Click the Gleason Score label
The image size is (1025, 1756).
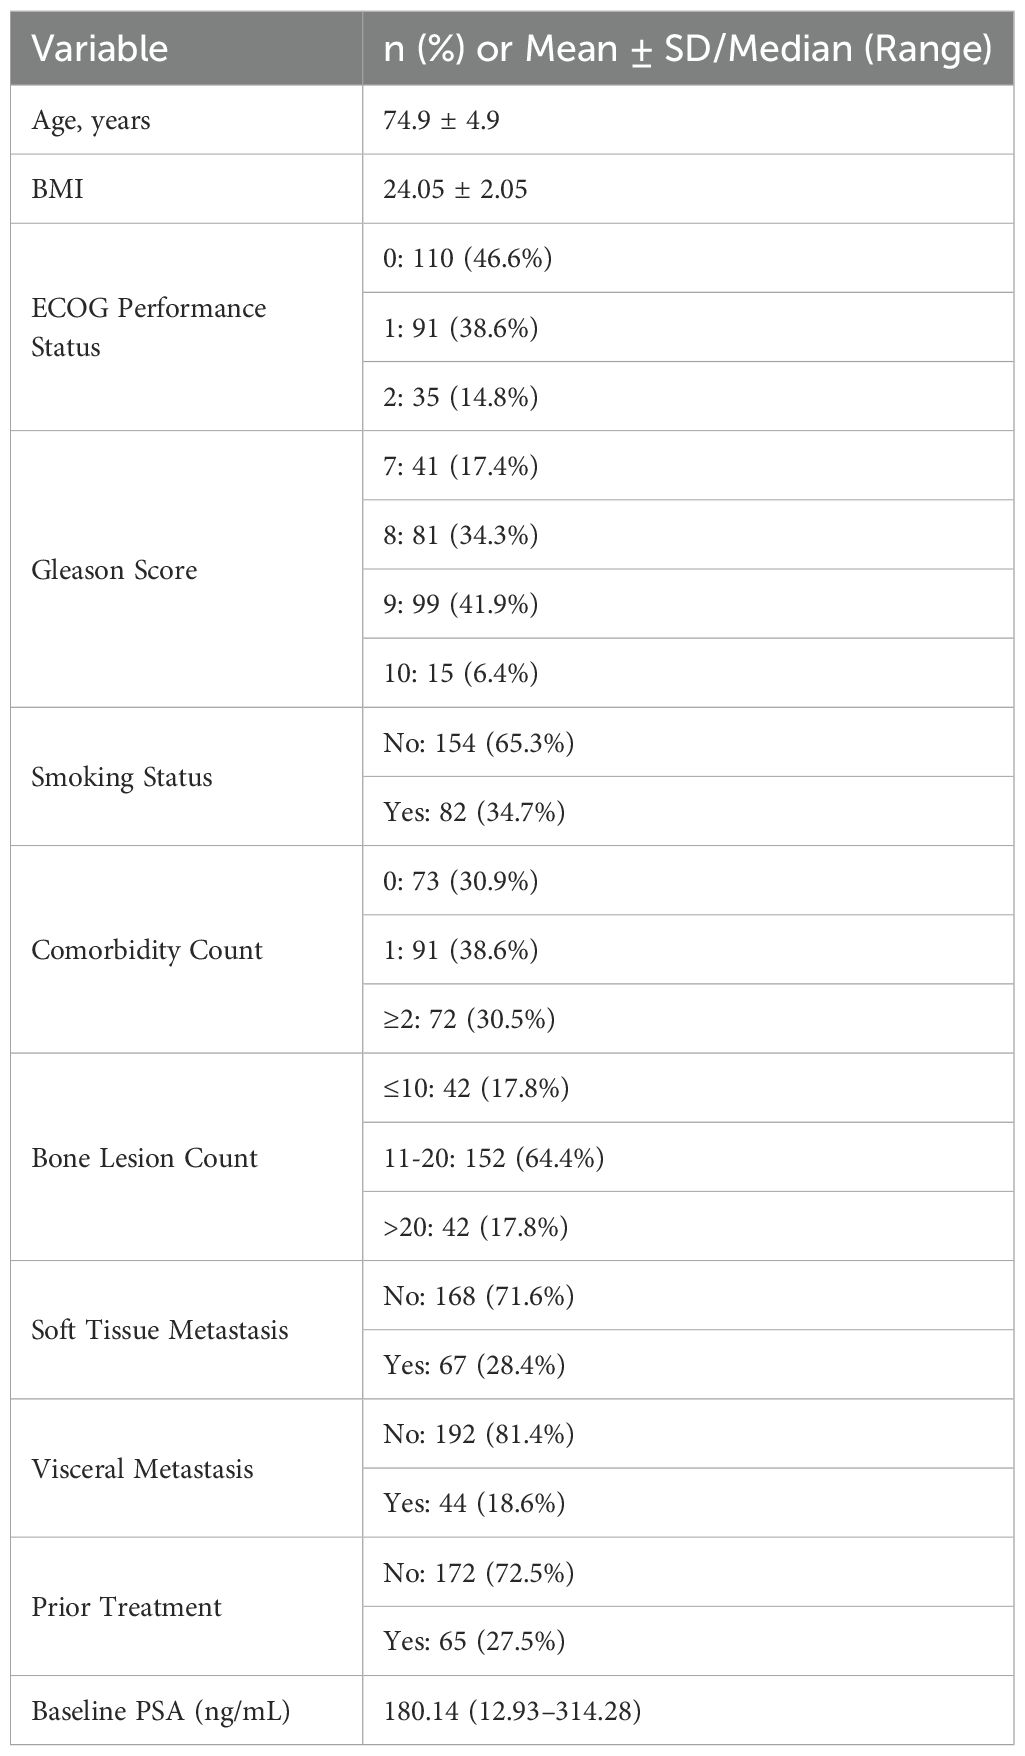[114, 570]
